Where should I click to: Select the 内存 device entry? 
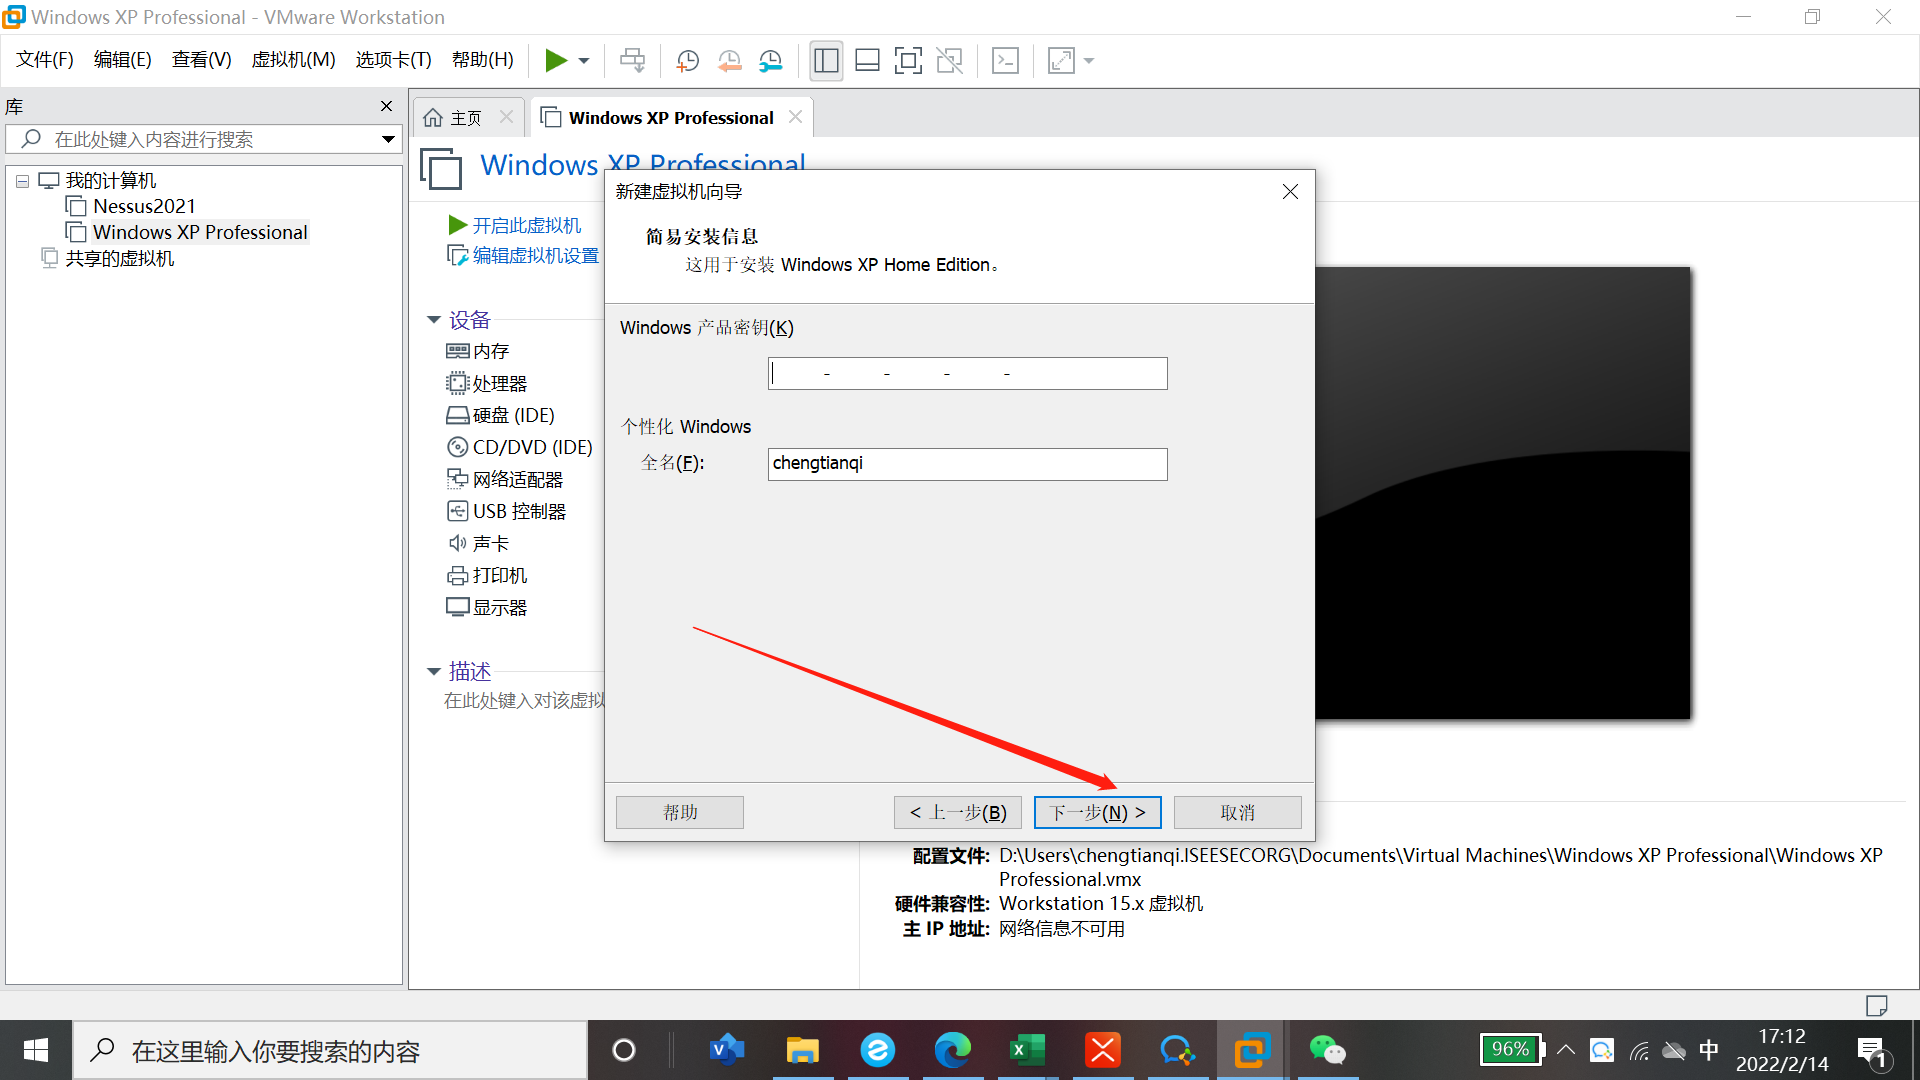click(x=478, y=351)
